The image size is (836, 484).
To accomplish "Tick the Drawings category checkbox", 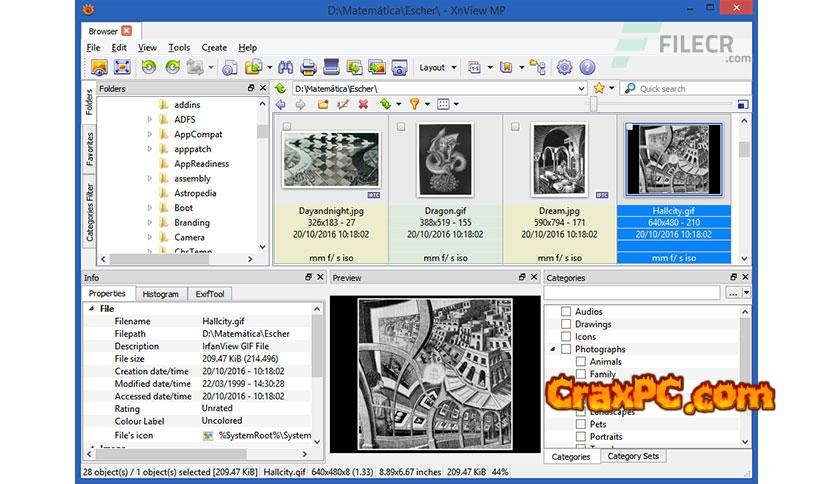I will (x=566, y=325).
